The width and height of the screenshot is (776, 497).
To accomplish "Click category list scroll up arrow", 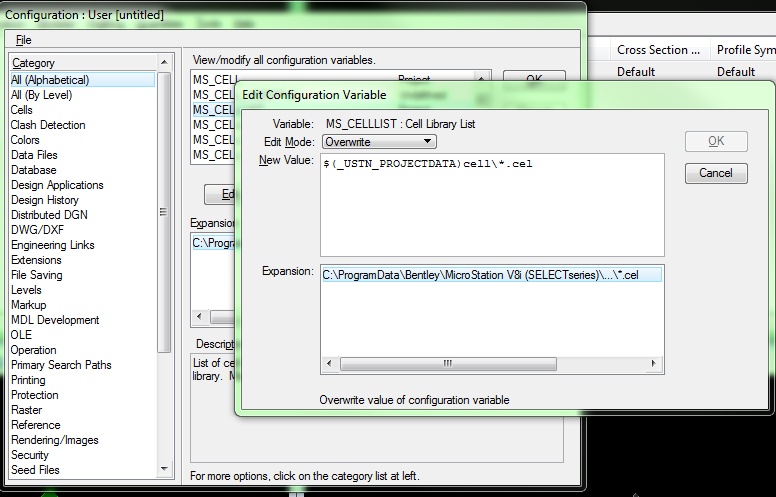I will tap(164, 62).
